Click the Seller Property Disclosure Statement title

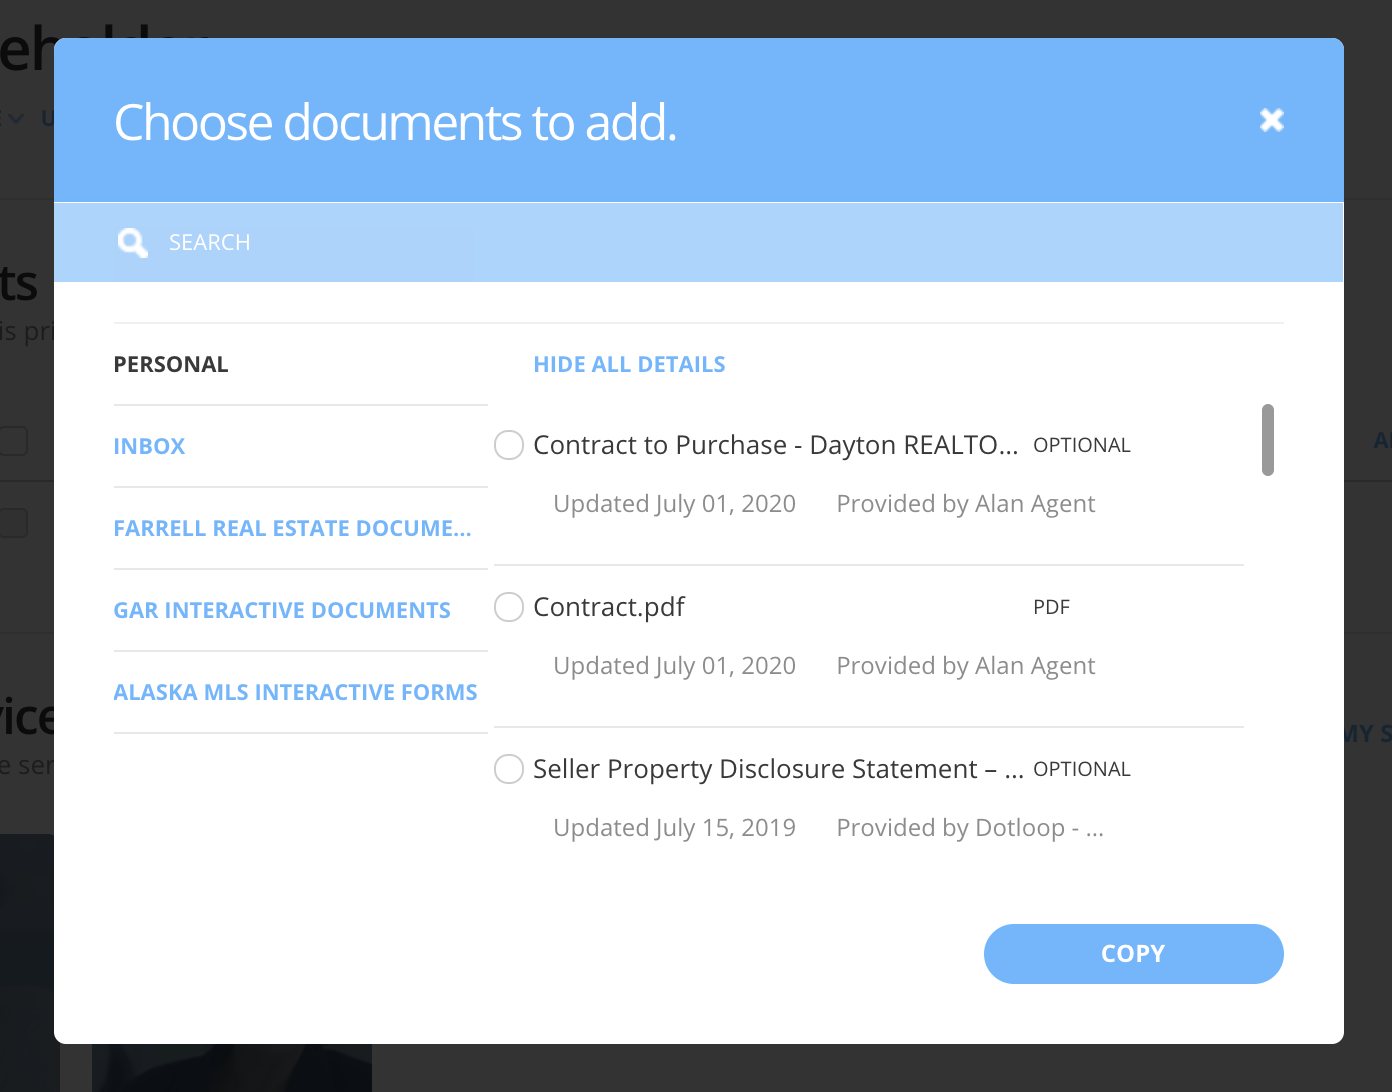tap(779, 769)
